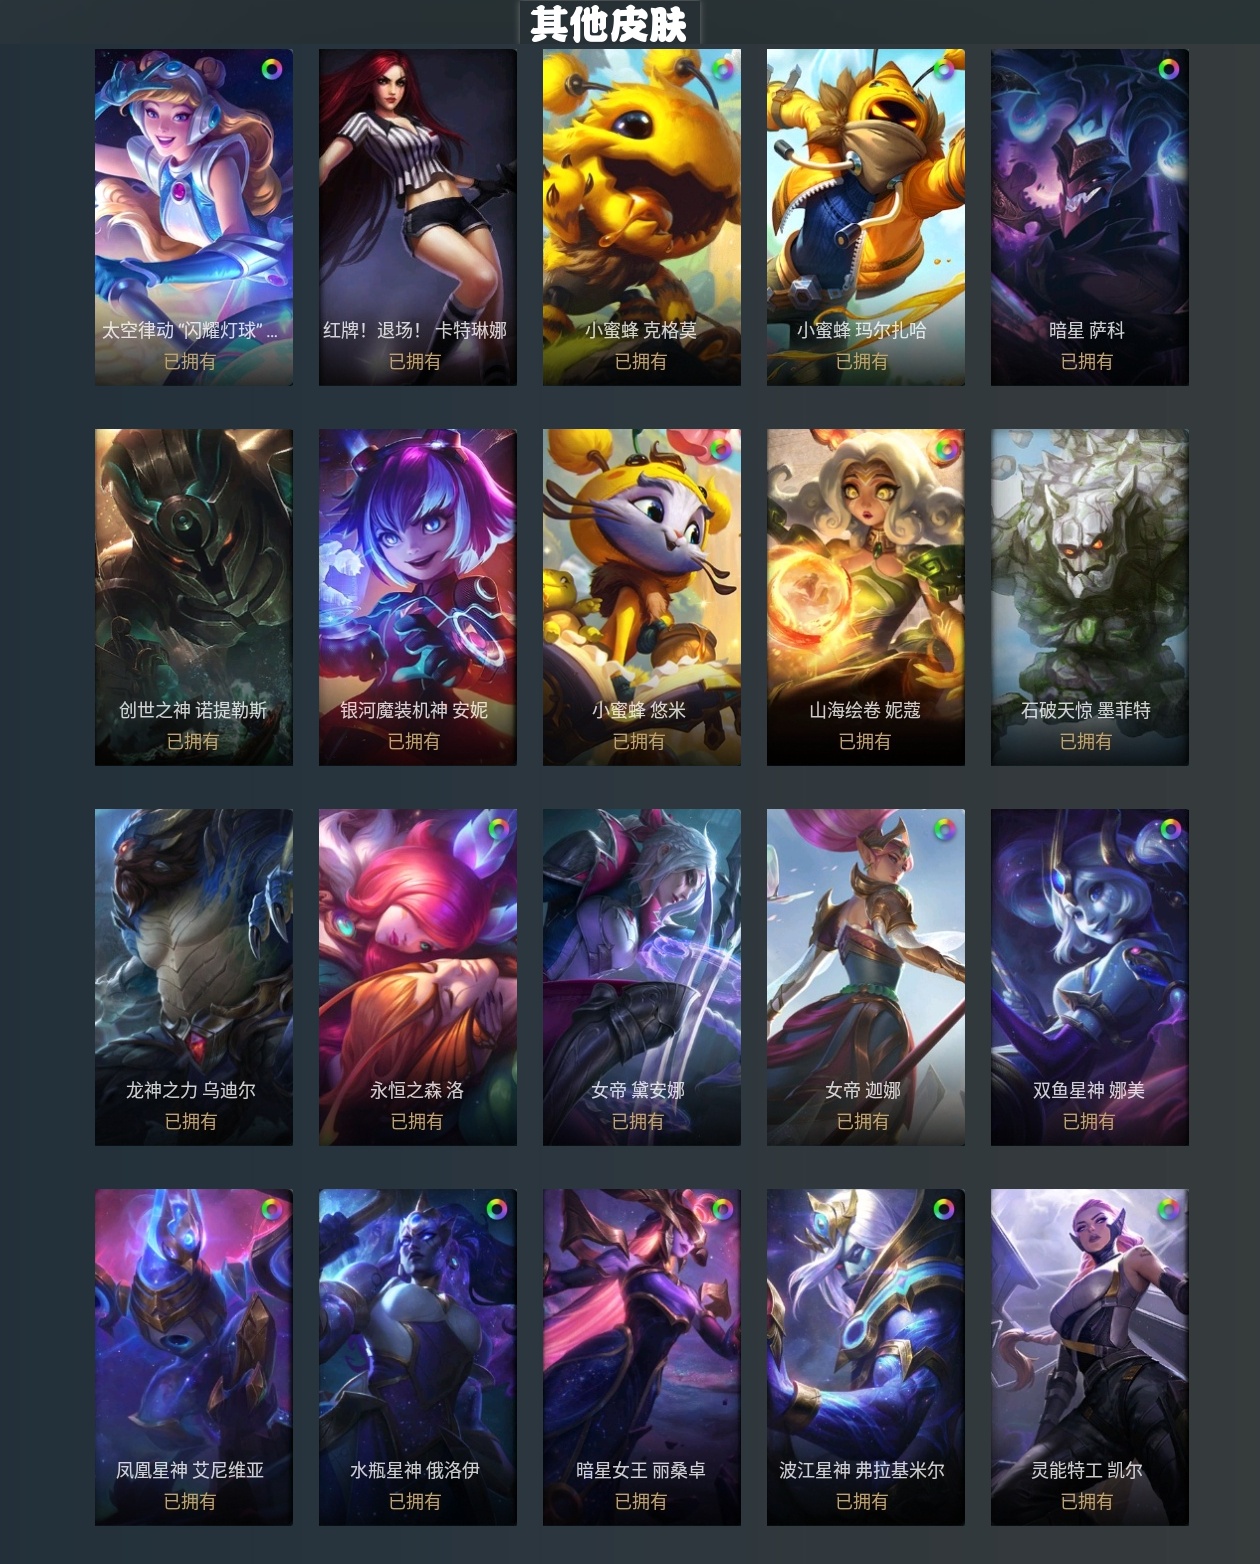The height and width of the screenshot is (1564, 1260).
Task: Click chroma icon on 太空律动 skin card
Action: pyautogui.click(x=272, y=69)
